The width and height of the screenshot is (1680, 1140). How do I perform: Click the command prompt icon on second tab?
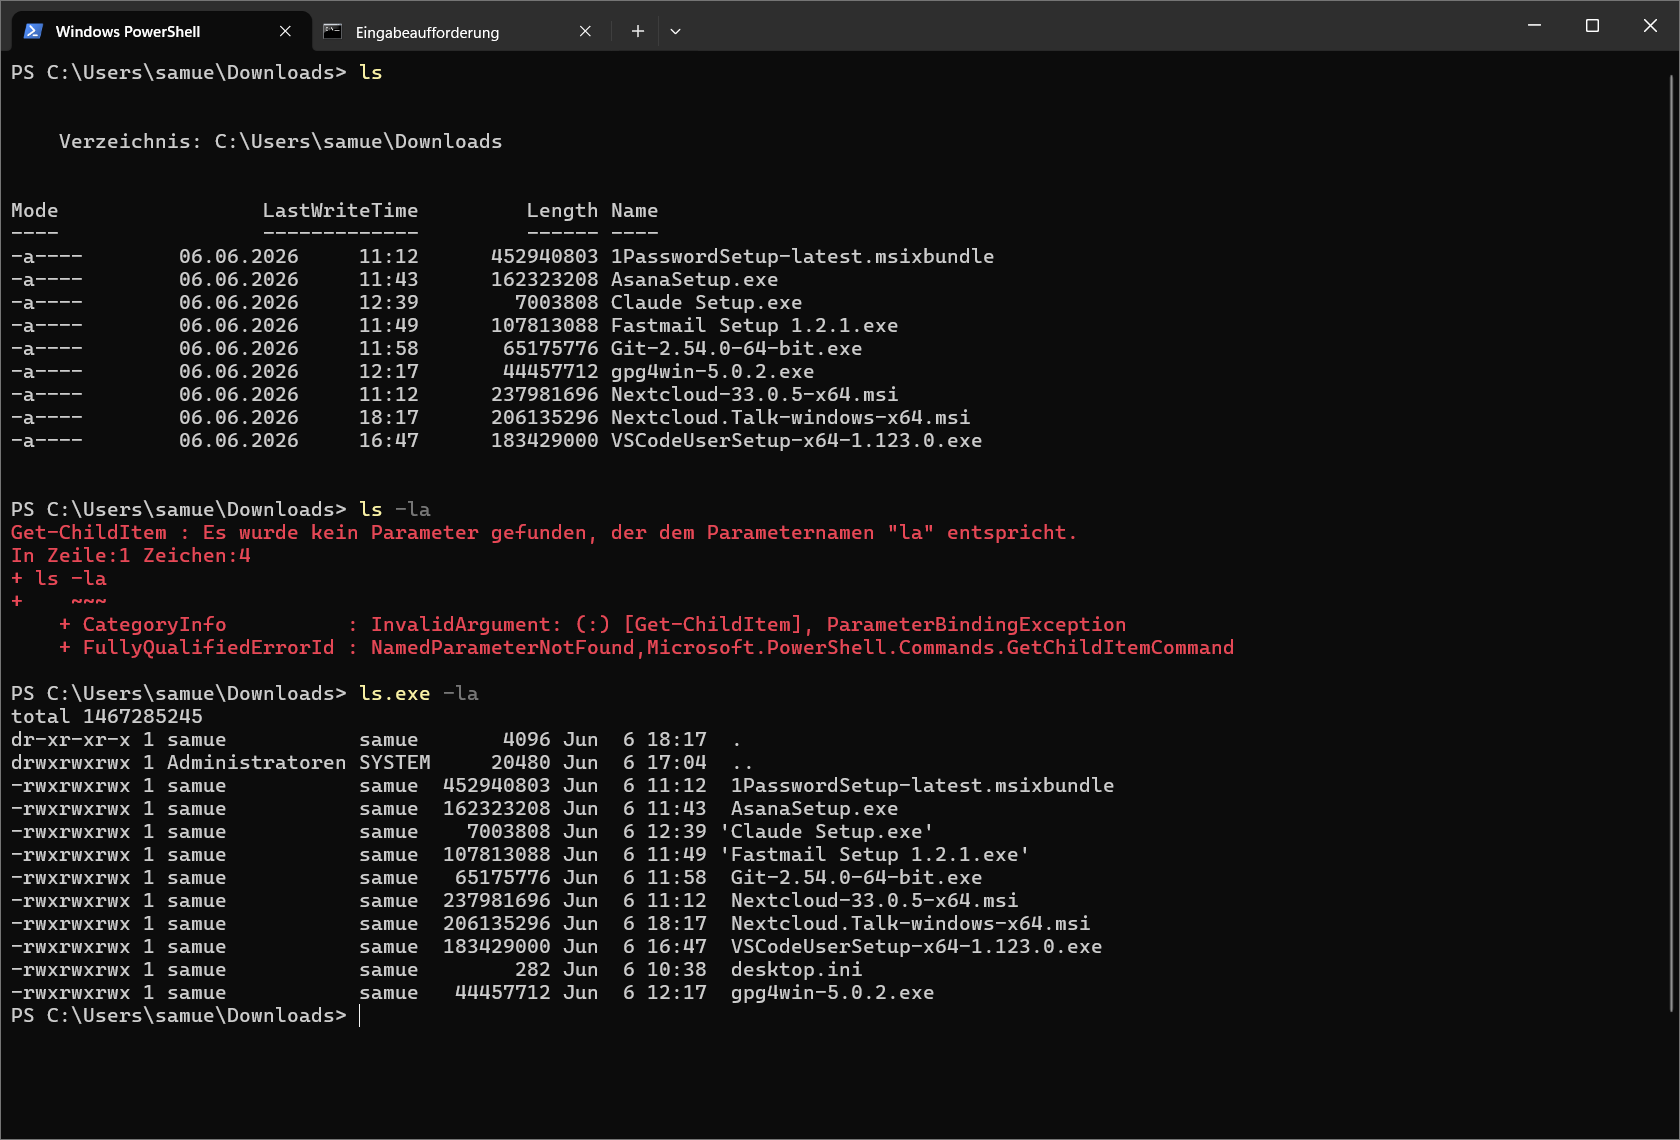[333, 31]
